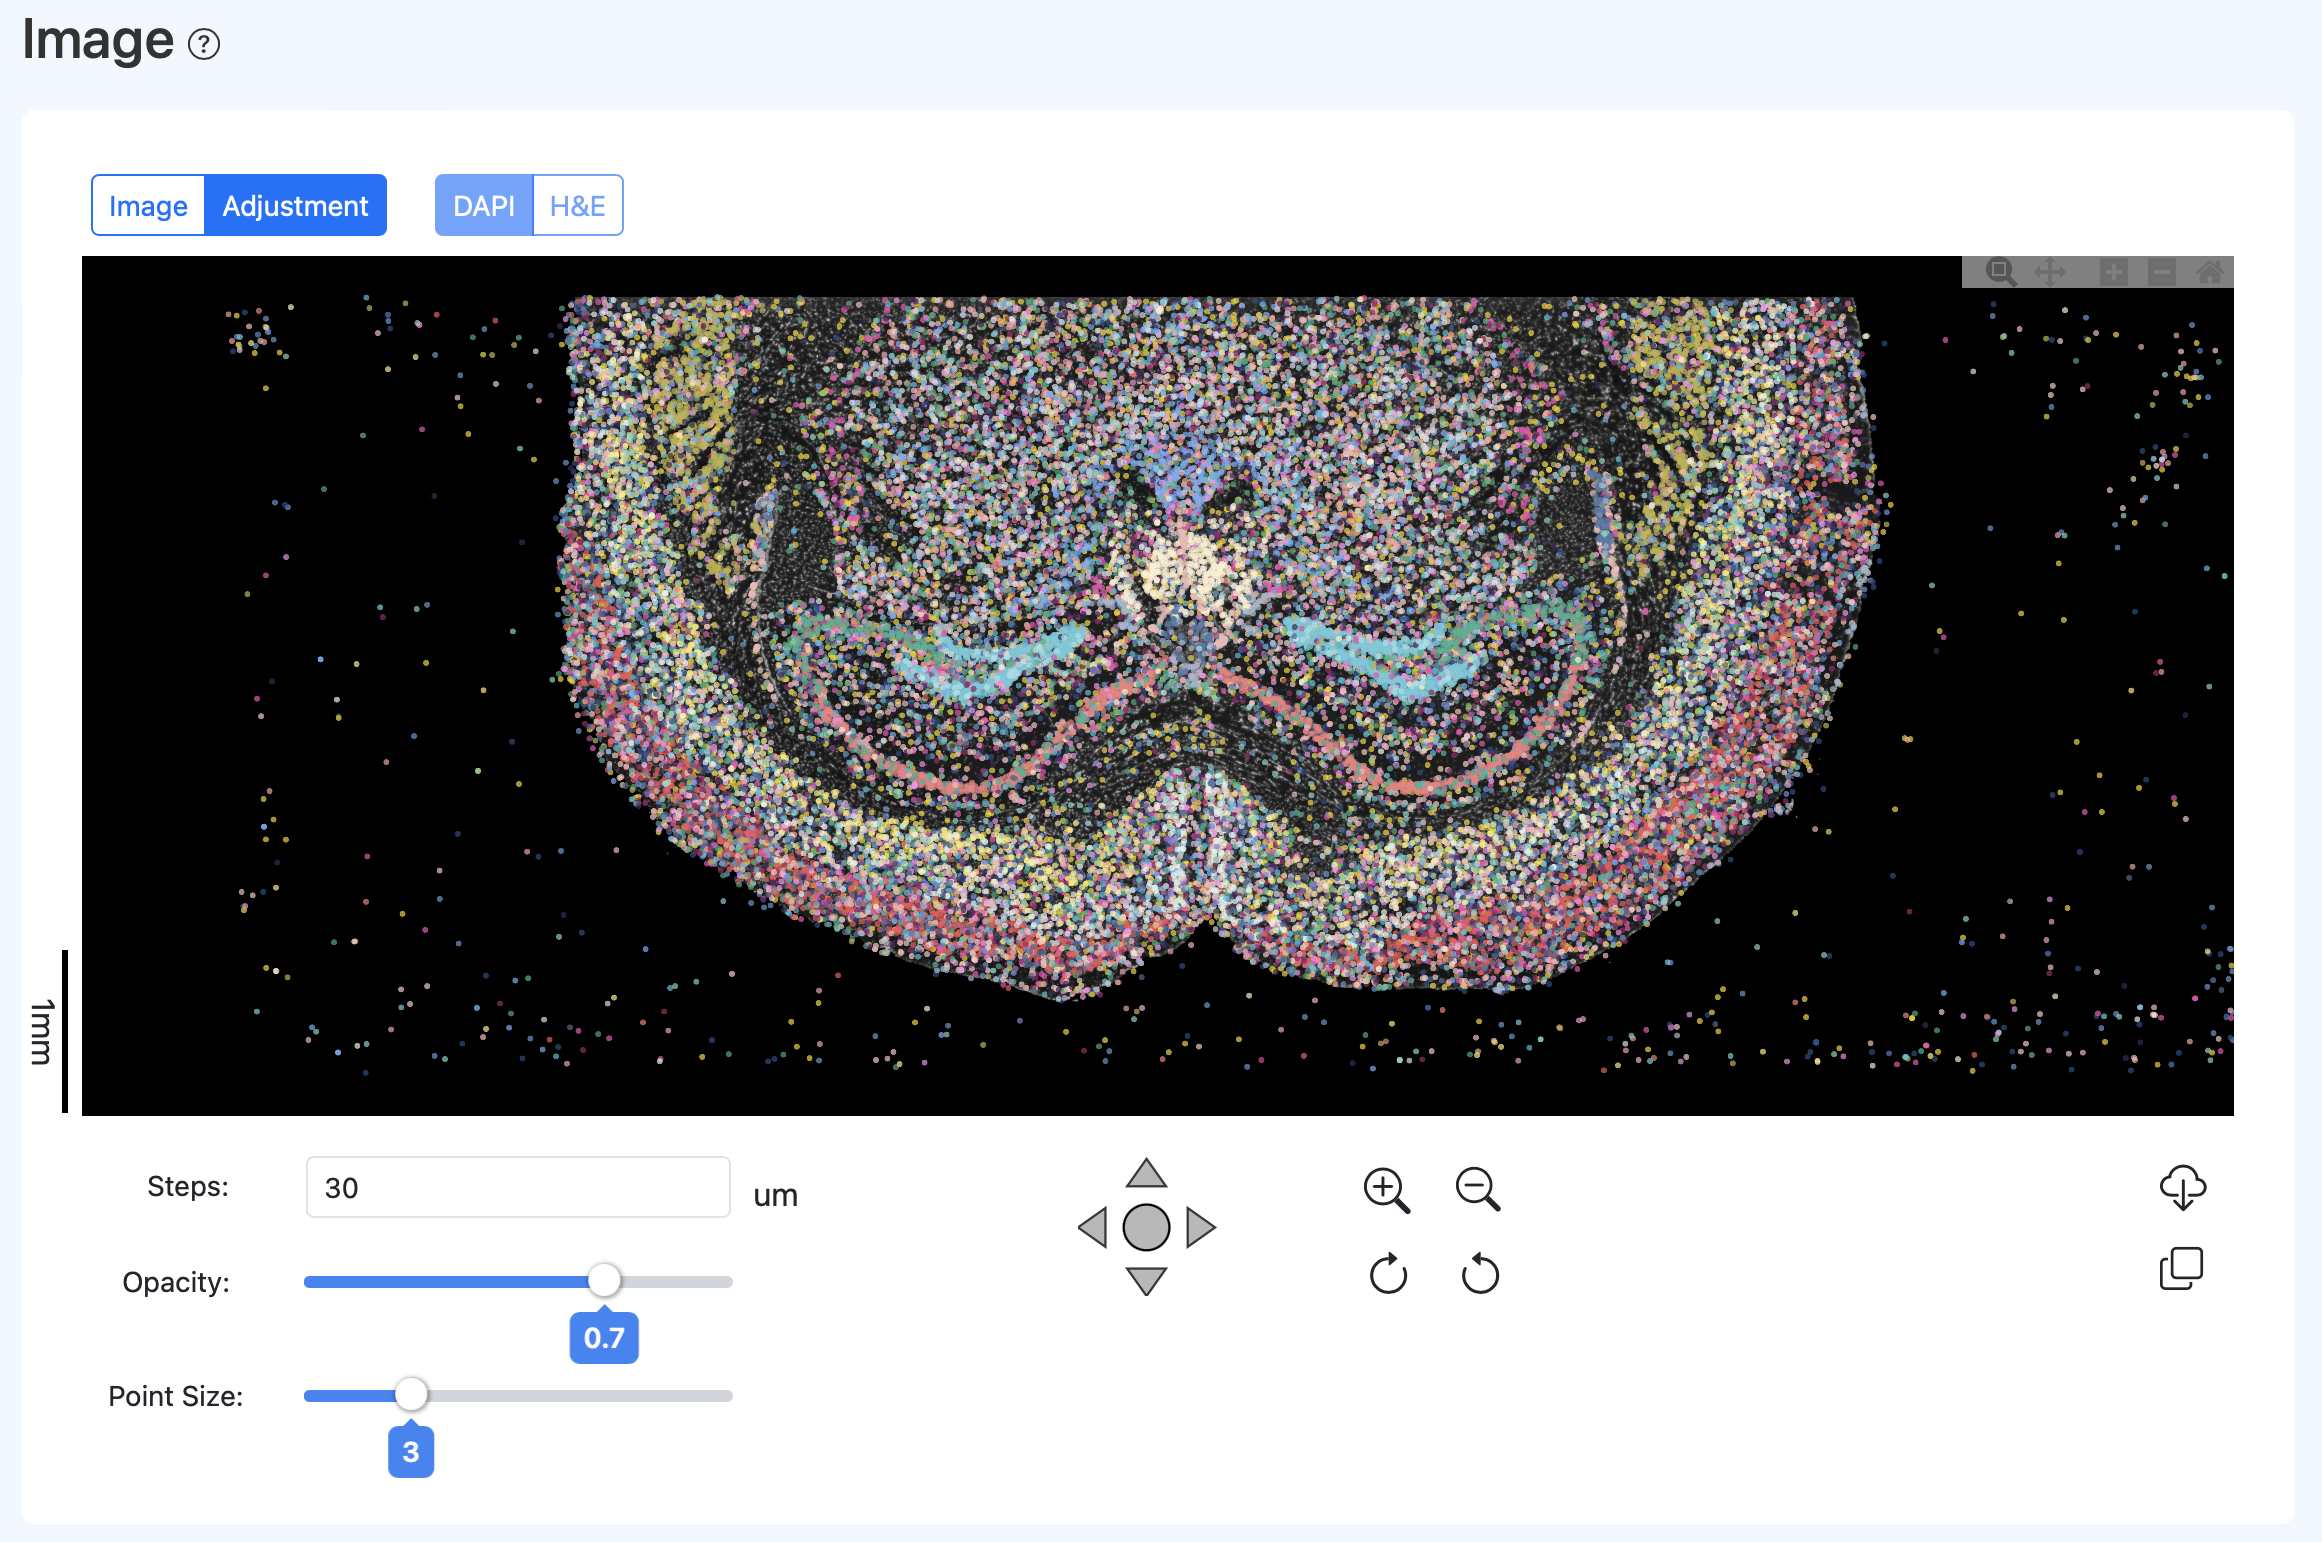Click the minus zoom icon in the plot toolbar
Image resolution: width=2322 pixels, height=1542 pixels.
click(x=2162, y=272)
